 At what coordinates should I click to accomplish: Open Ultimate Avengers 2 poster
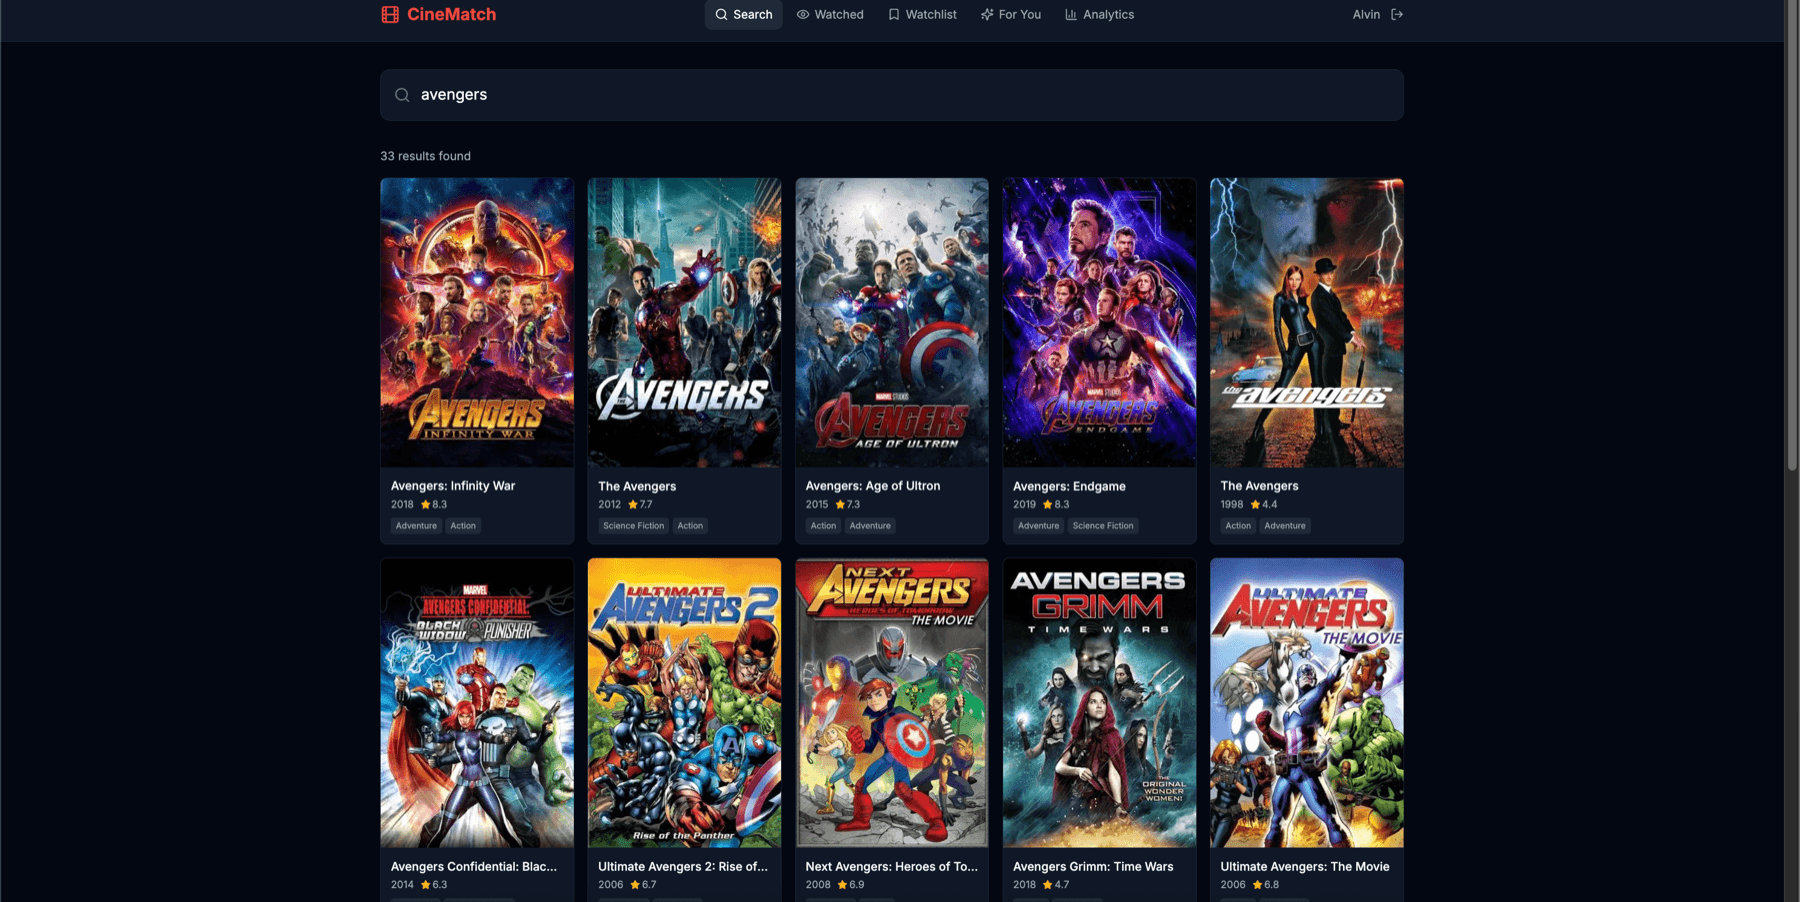click(684, 703)
